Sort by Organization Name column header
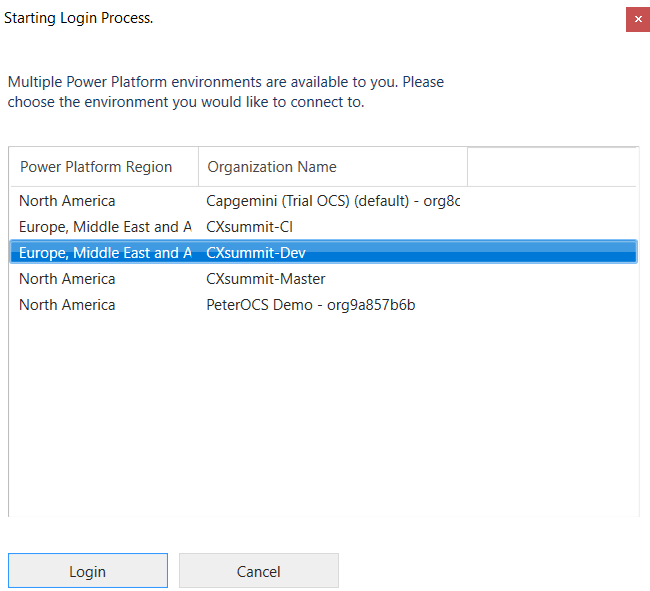This screenshot has width=650, height=591. [x=333, y=167]
